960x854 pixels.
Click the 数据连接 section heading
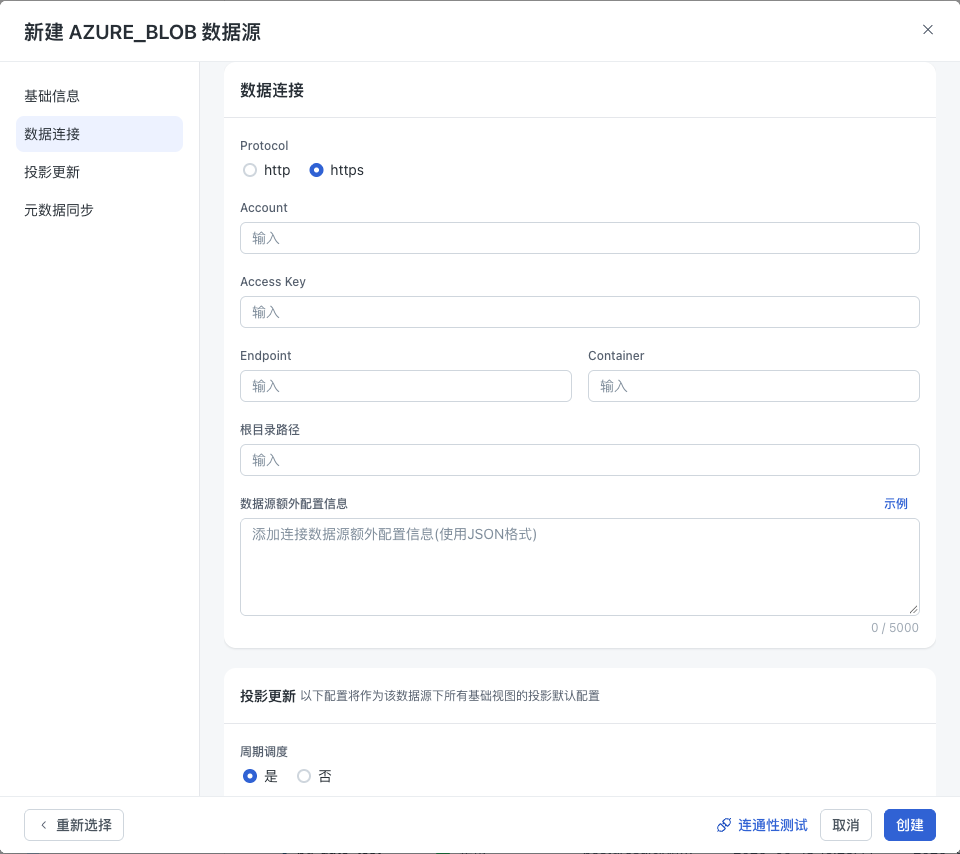(x=272, y=91)
